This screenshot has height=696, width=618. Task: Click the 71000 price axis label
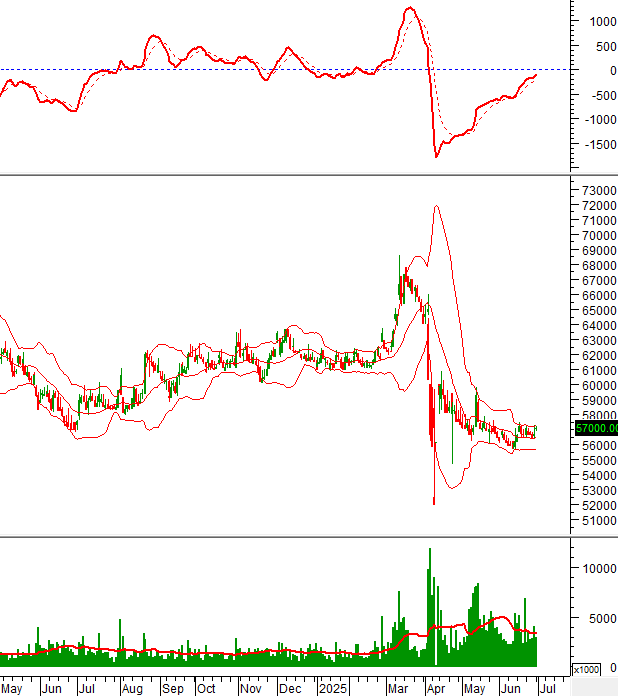tap(599, 221)
